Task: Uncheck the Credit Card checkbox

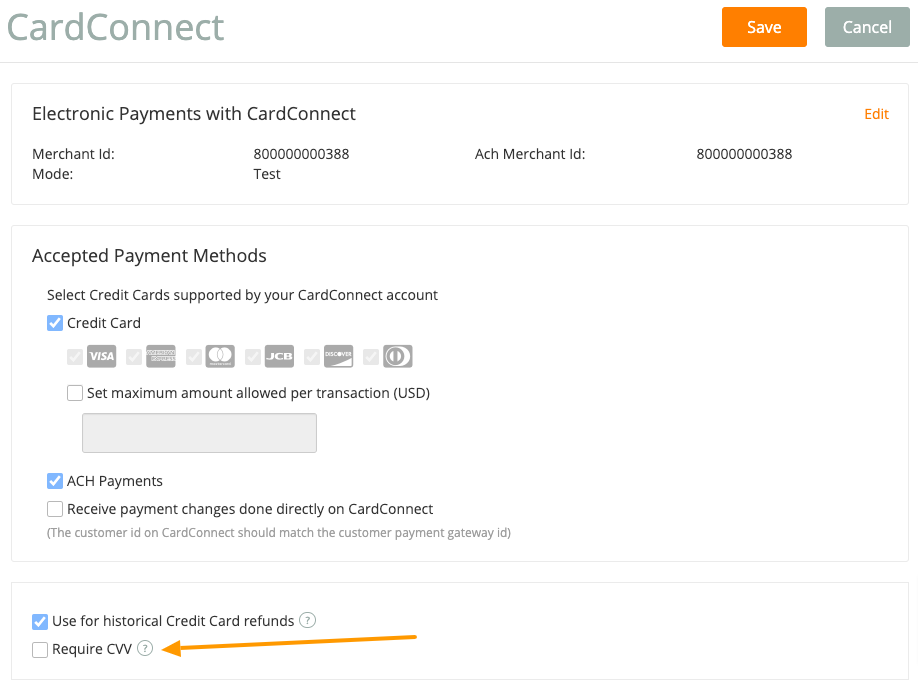Action: 55,323
